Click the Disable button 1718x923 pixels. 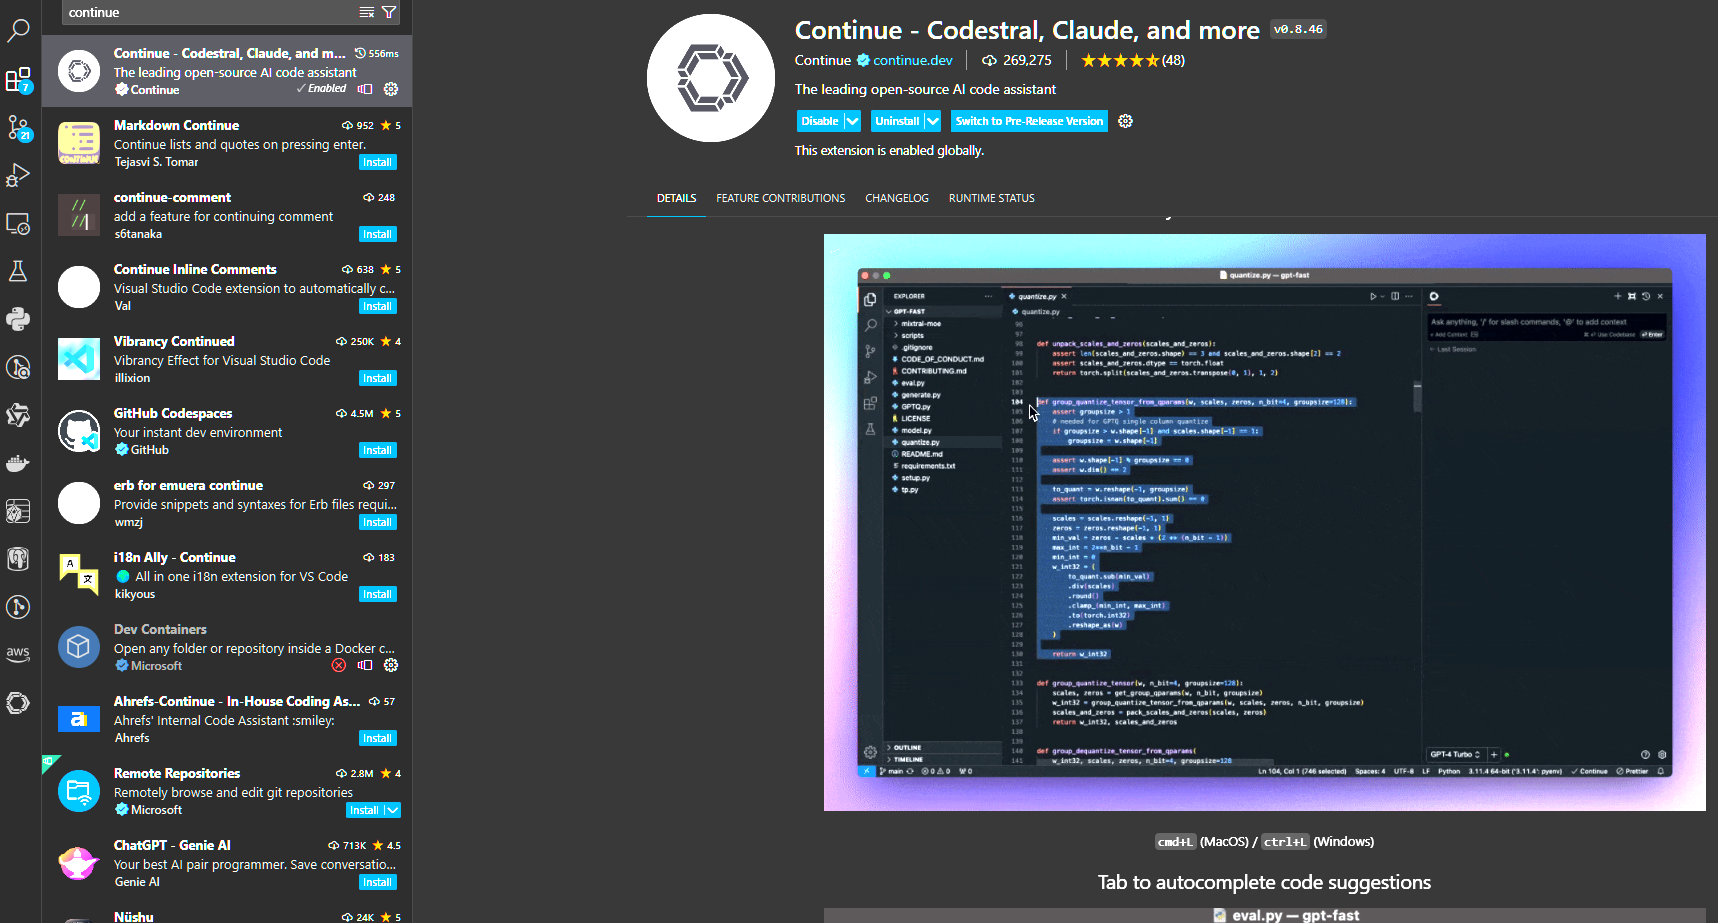(x=820, y=121)
